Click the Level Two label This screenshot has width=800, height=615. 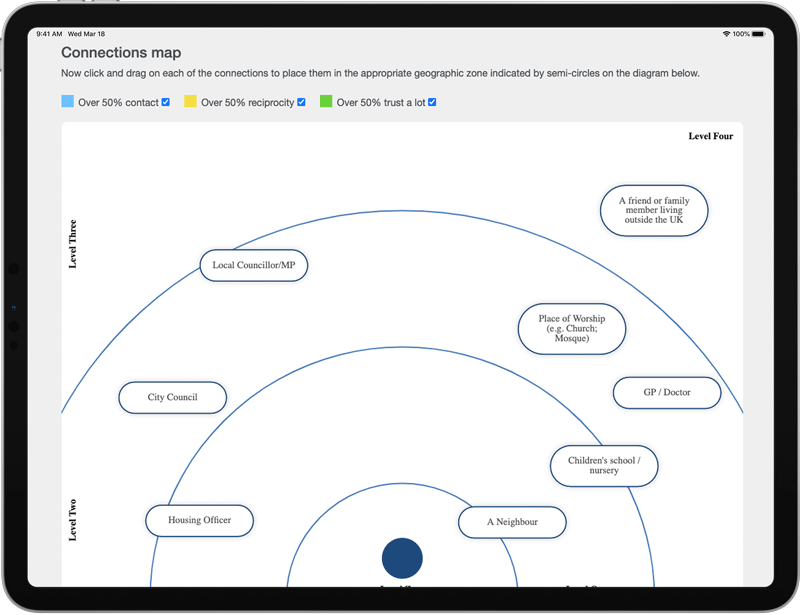(72, 520)
